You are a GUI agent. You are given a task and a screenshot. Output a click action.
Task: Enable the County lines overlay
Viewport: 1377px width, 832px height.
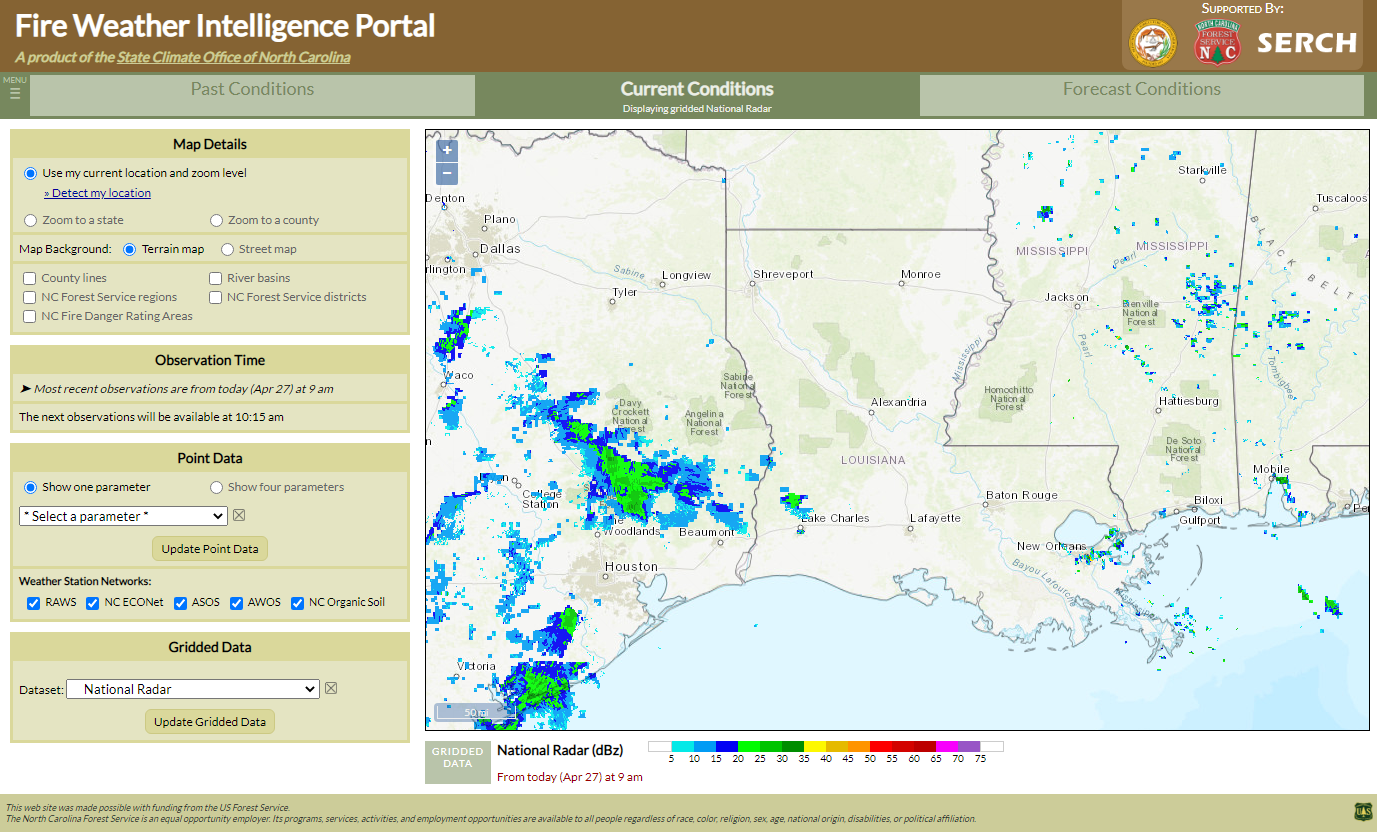pyautogui.click(x=28, y=277)
